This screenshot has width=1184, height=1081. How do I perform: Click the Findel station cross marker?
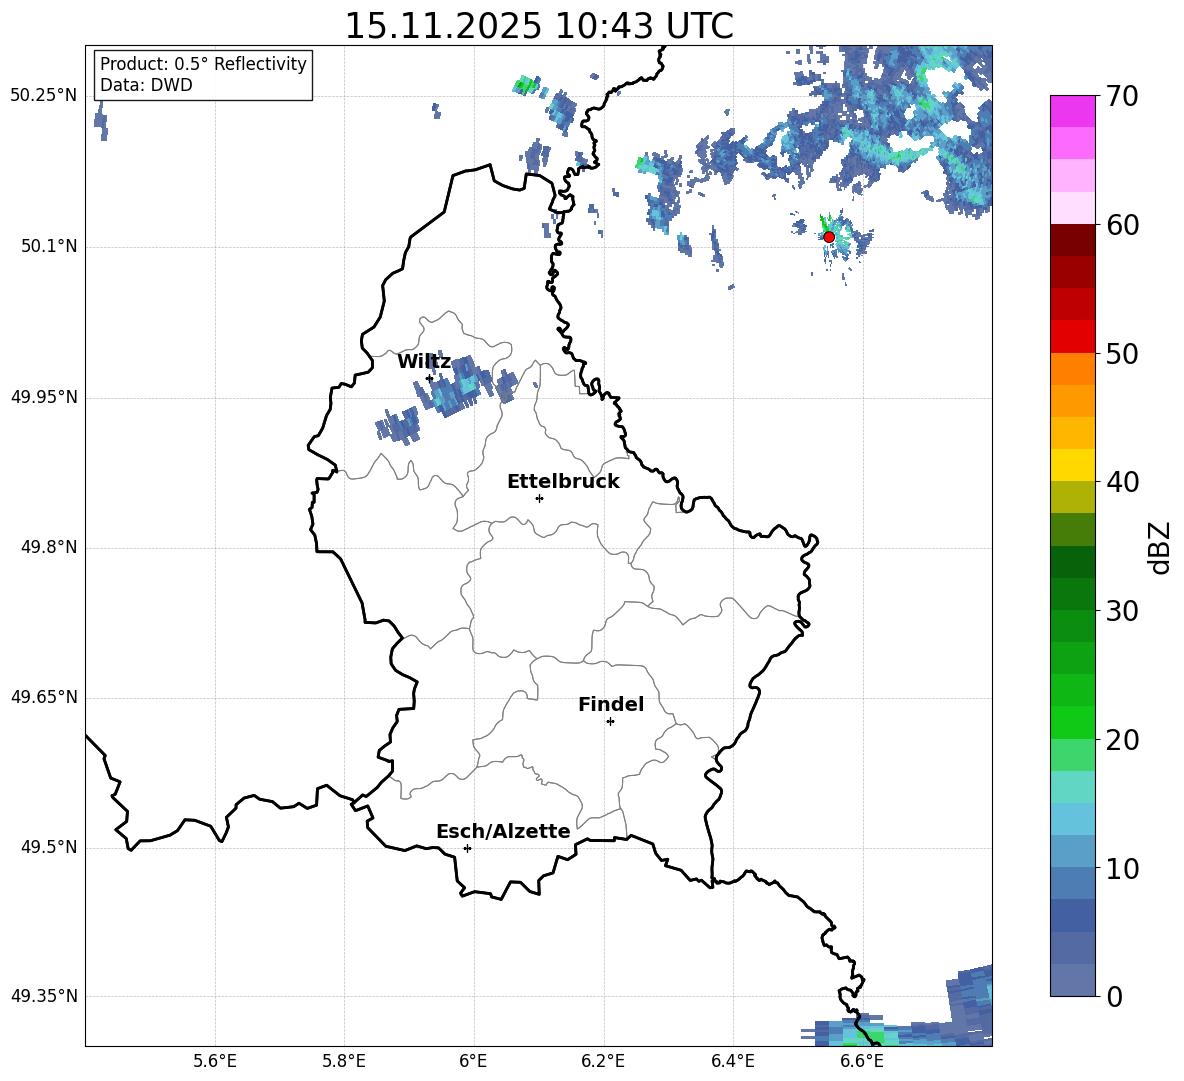point(610,721)
